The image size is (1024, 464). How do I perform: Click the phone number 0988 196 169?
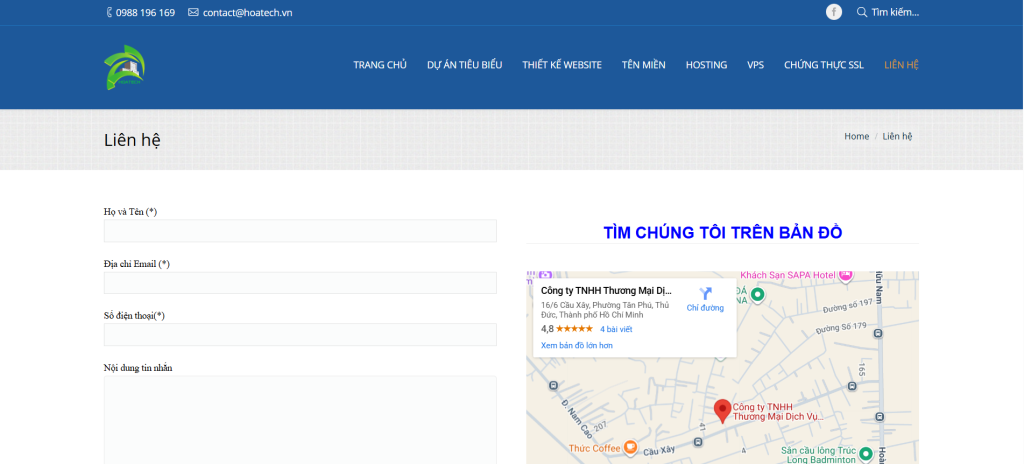click(145, 12)
